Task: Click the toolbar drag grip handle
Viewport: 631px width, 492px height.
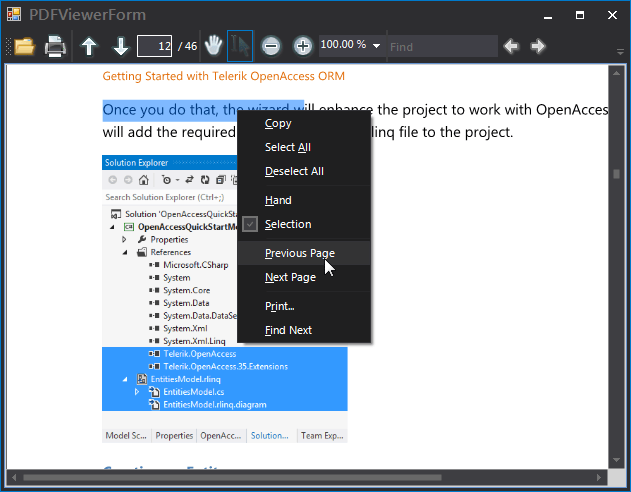Action: point(8,46)
